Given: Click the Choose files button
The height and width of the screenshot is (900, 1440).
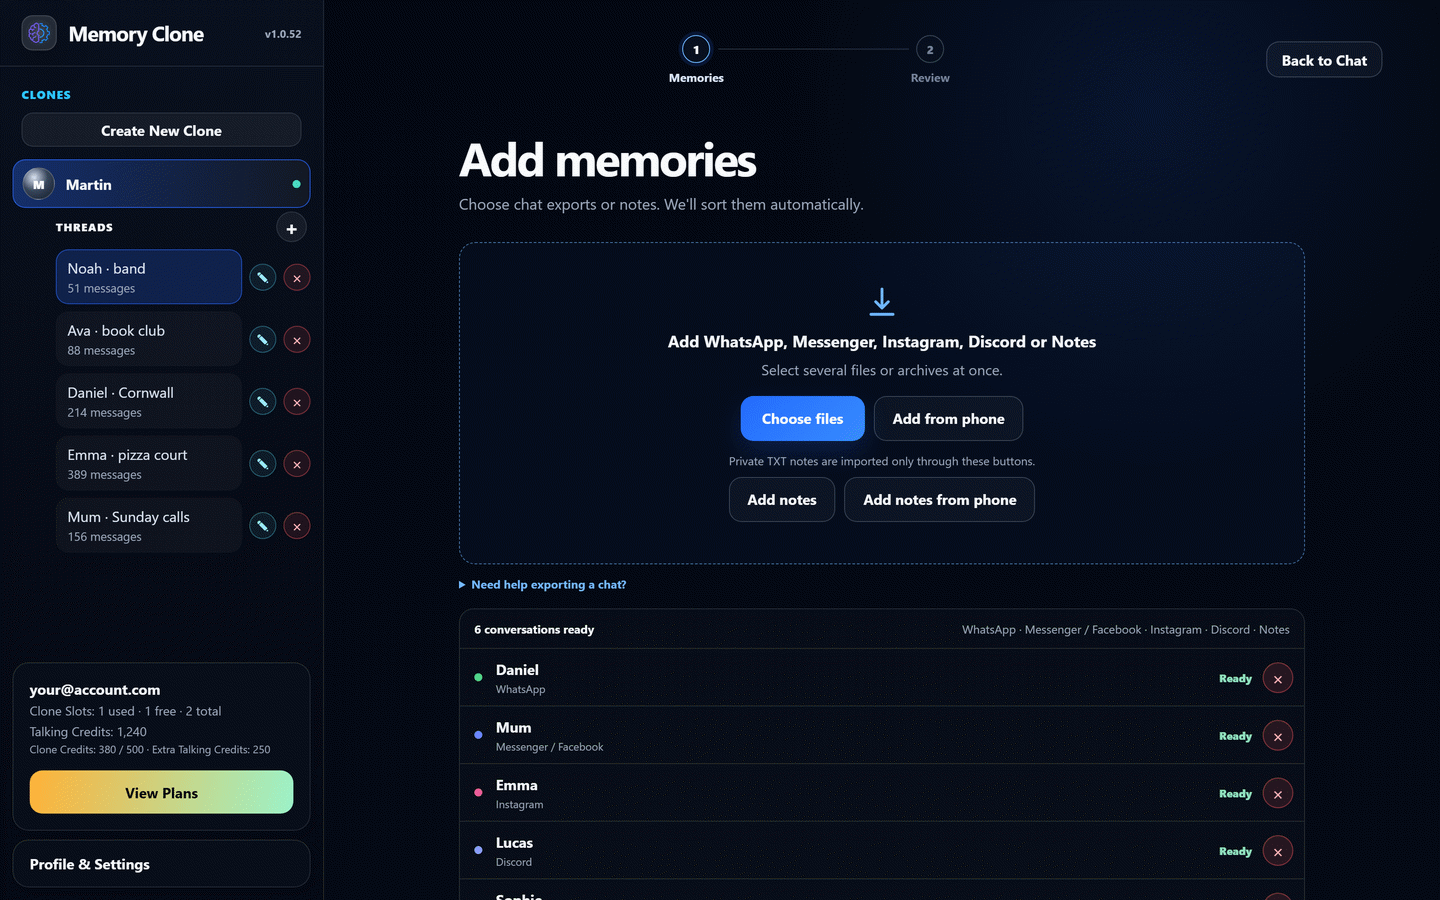Looking at the screenshot, I should coord(802,419).
